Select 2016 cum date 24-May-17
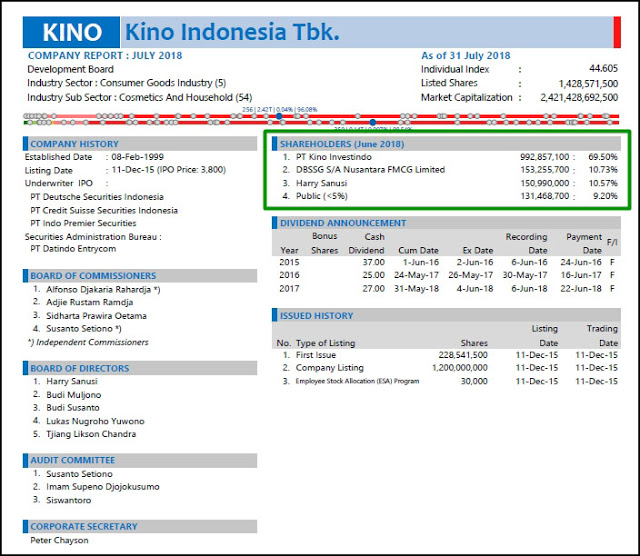640x556 pixels. coord(416,275)
